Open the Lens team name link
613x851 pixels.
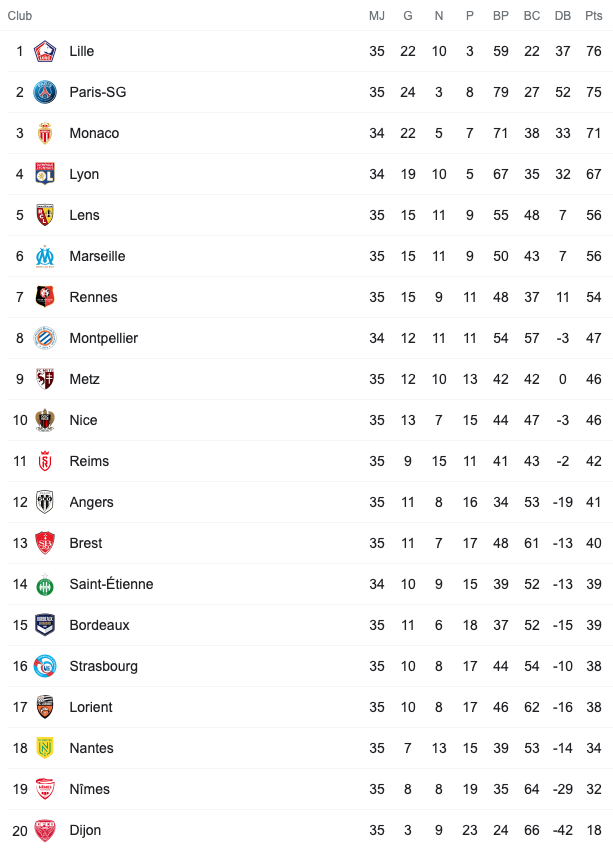point(85,215)
